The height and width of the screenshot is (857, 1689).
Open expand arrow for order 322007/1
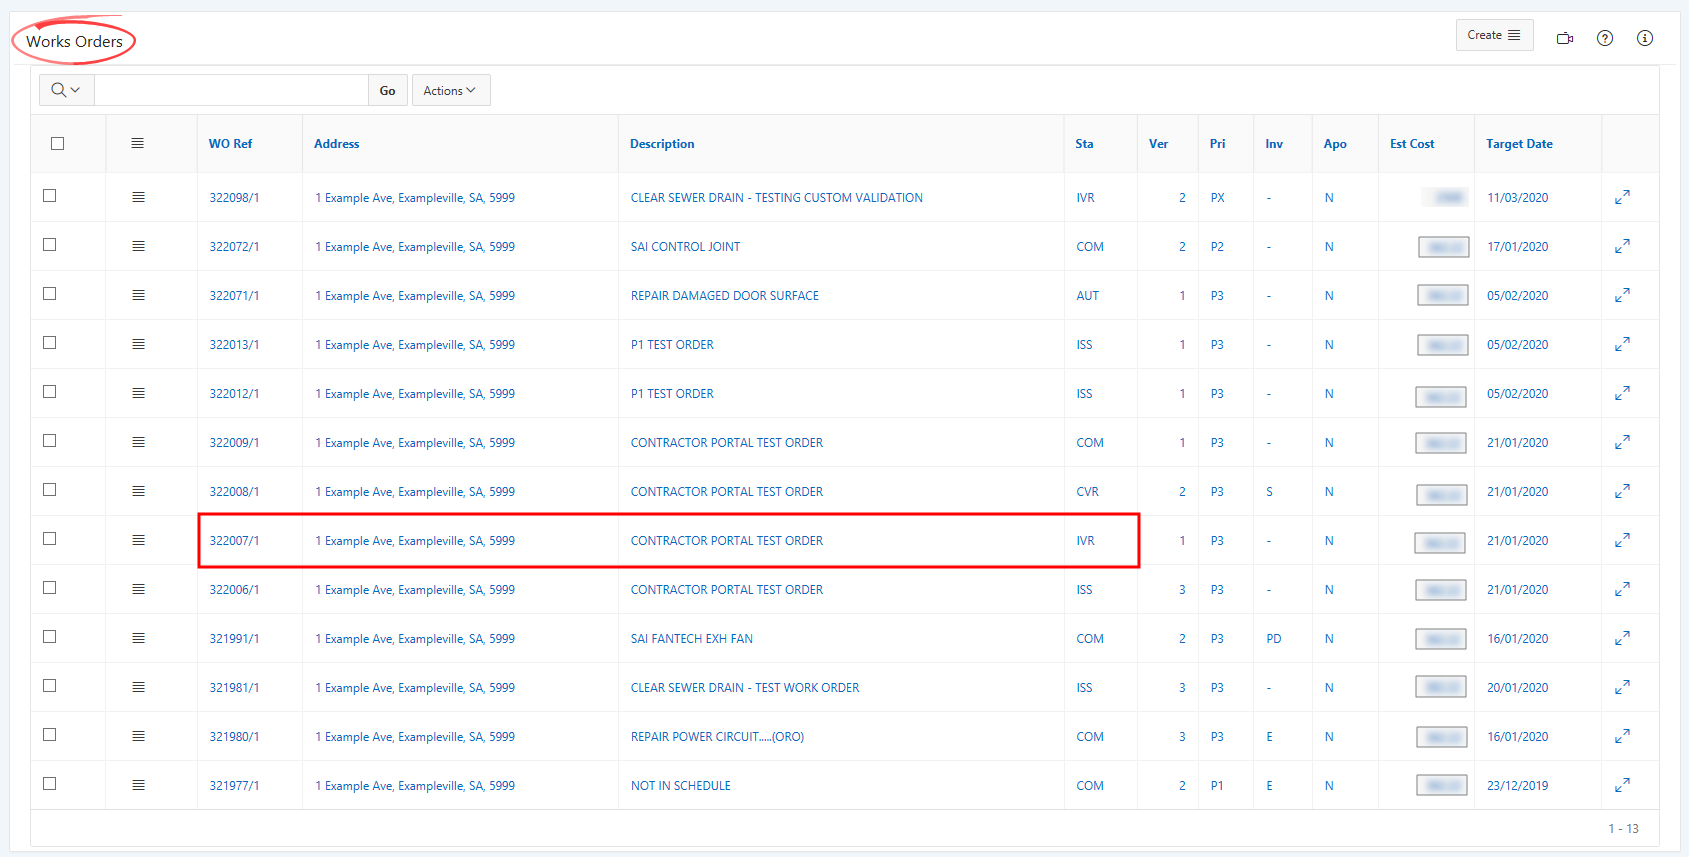[x=1622, y=540]
